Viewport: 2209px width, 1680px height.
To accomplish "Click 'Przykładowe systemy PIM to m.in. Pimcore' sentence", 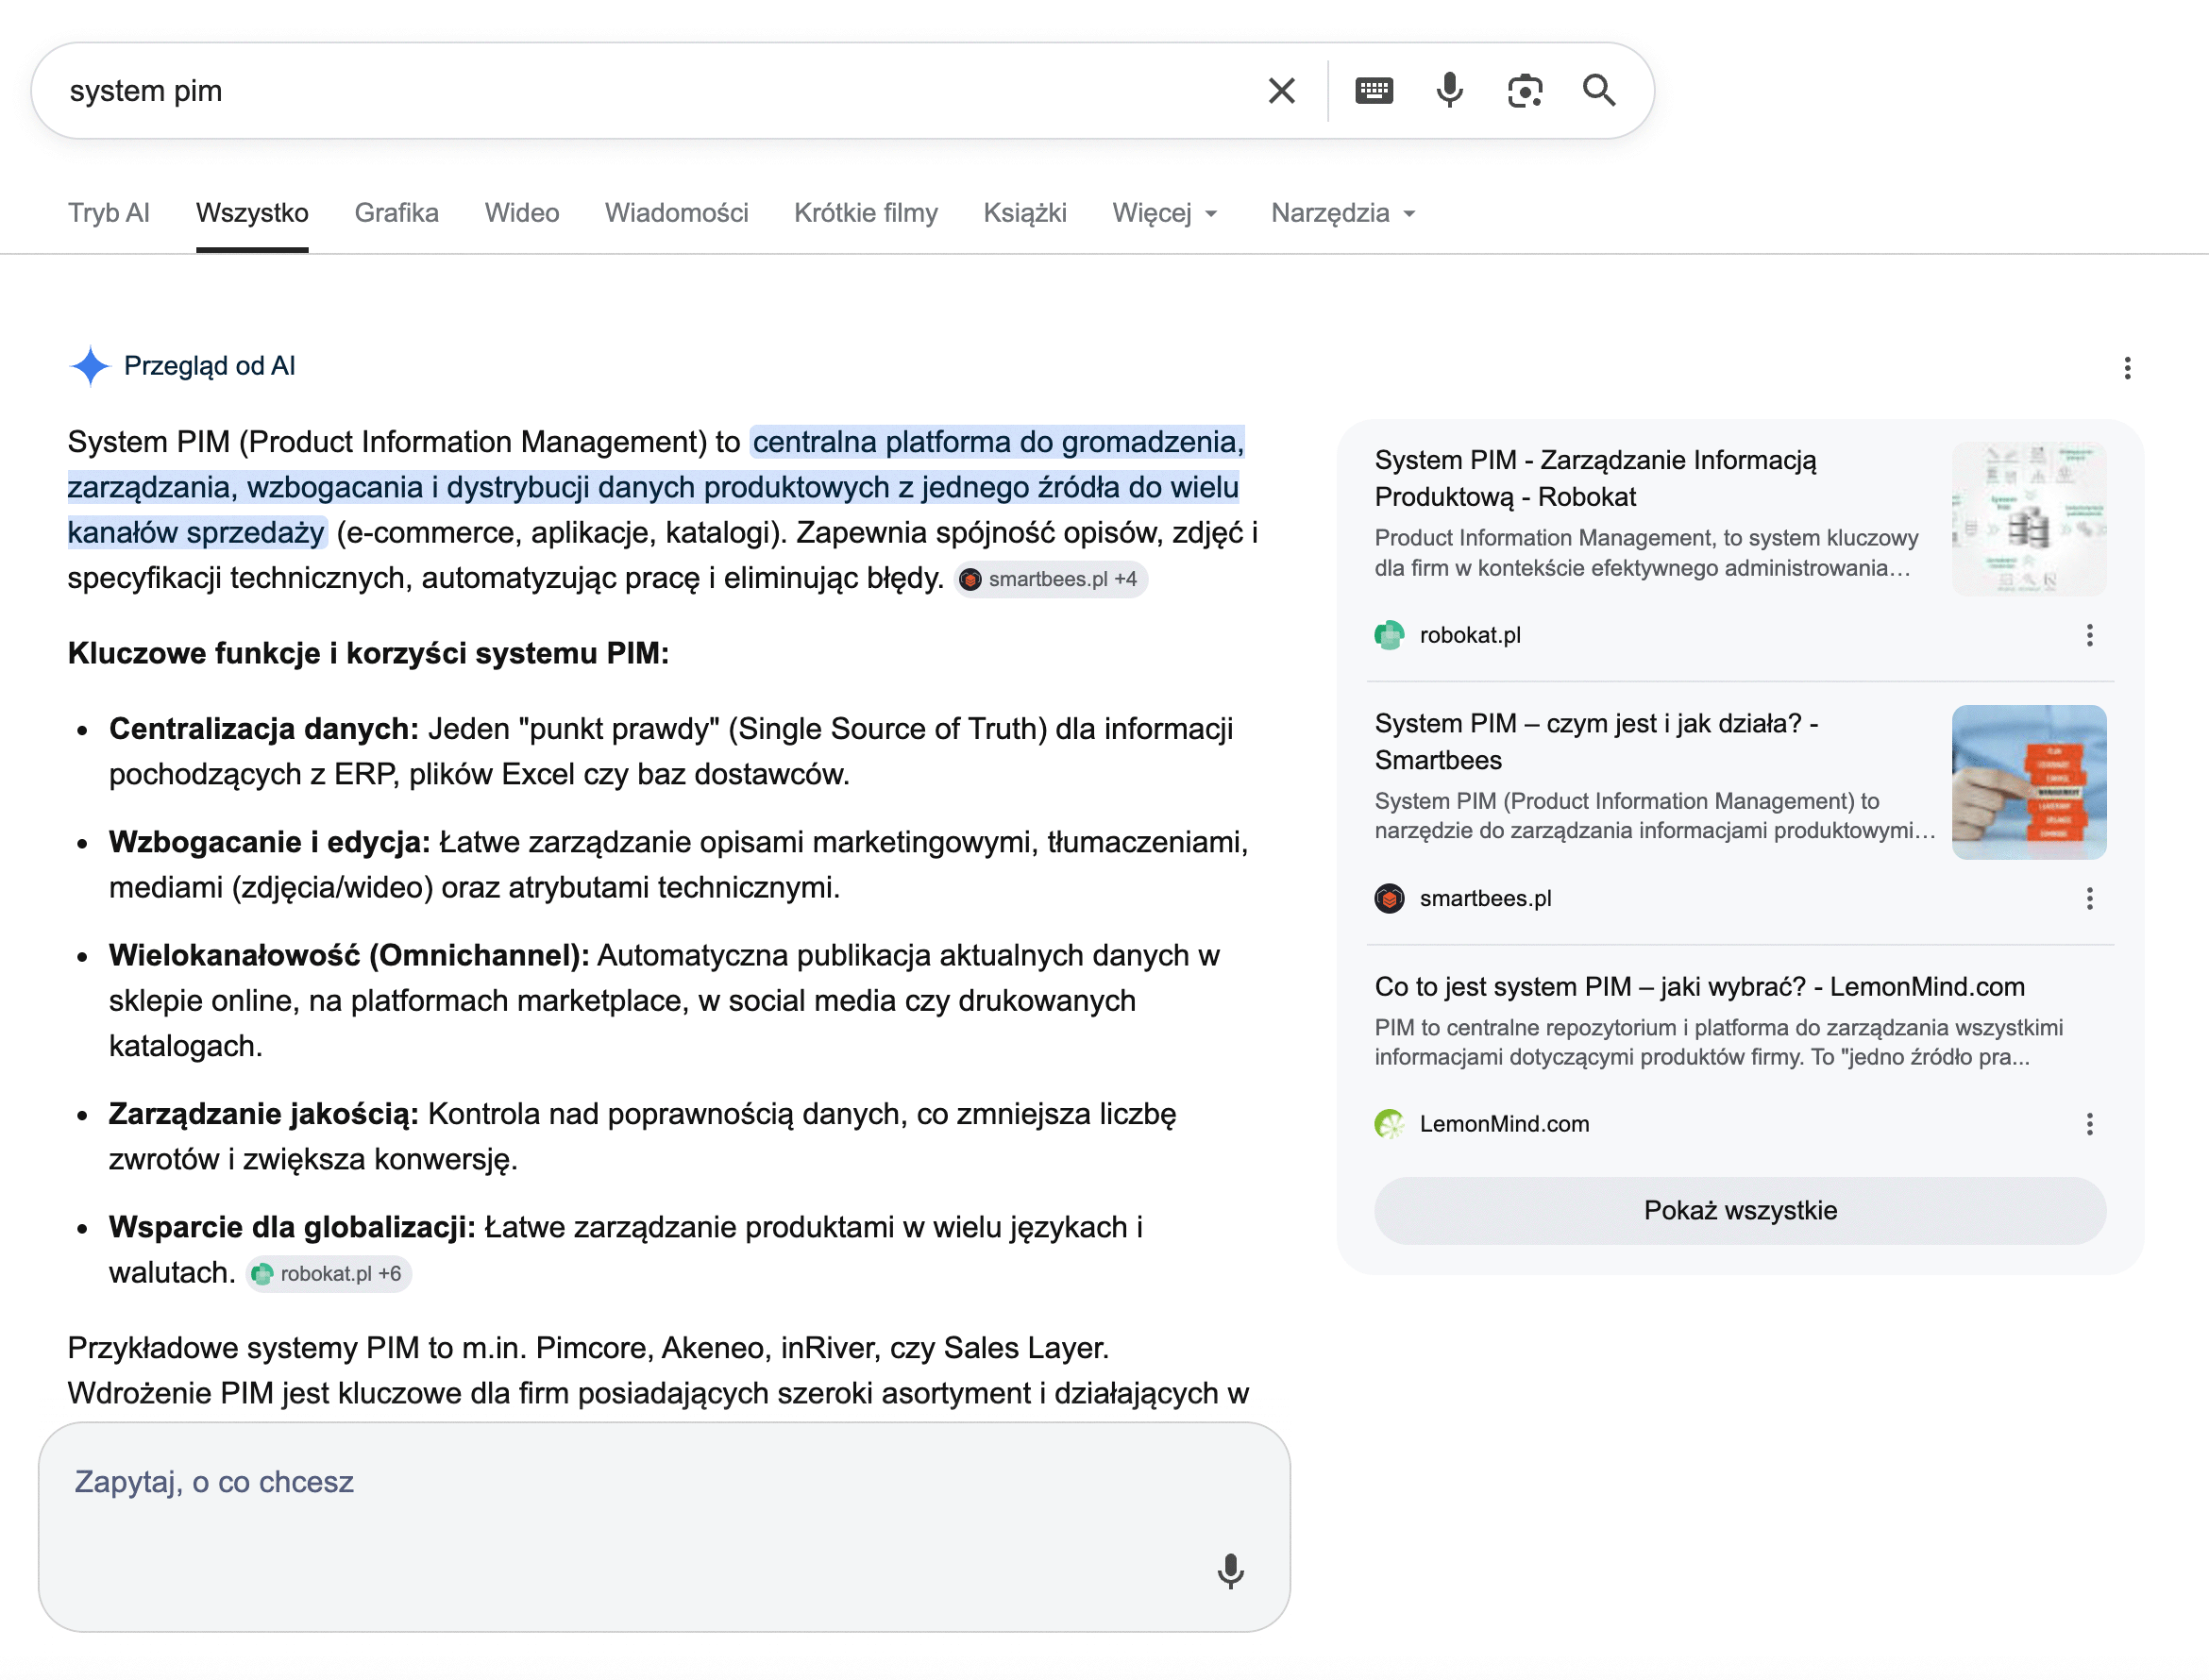I will [x=588, y=1348].
